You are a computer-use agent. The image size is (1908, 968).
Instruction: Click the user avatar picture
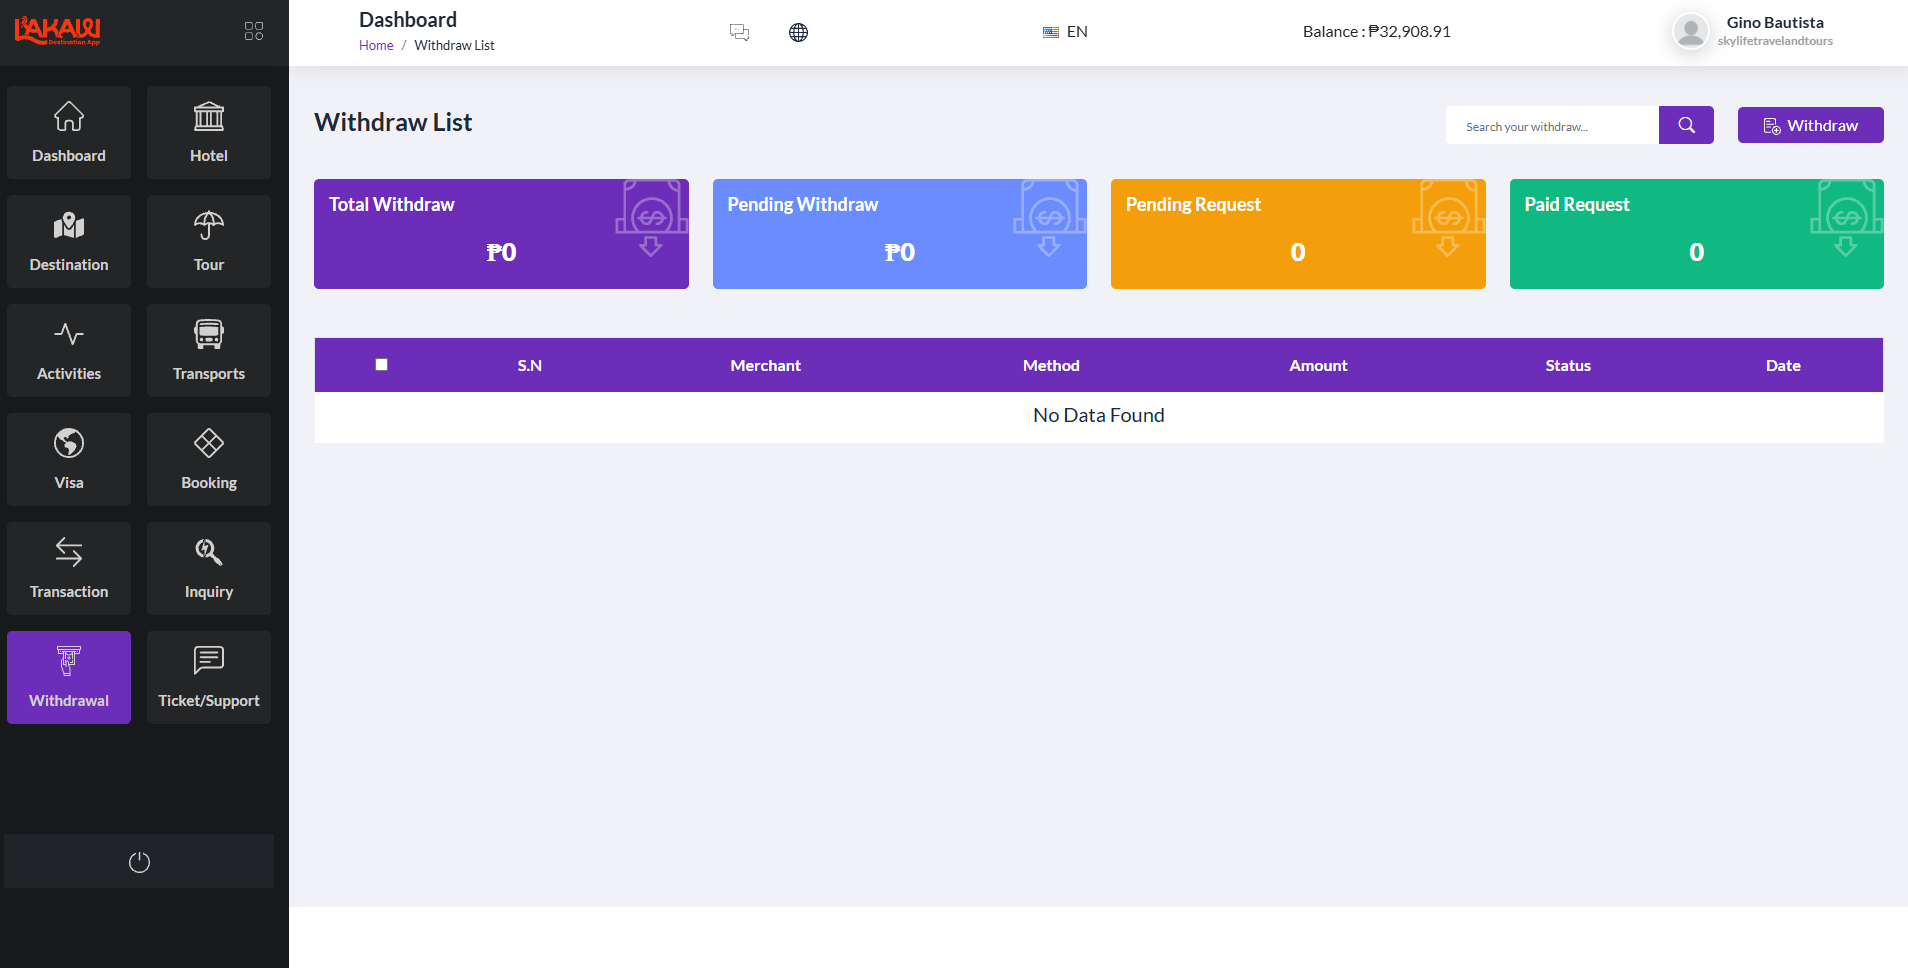click(1691, 31)
